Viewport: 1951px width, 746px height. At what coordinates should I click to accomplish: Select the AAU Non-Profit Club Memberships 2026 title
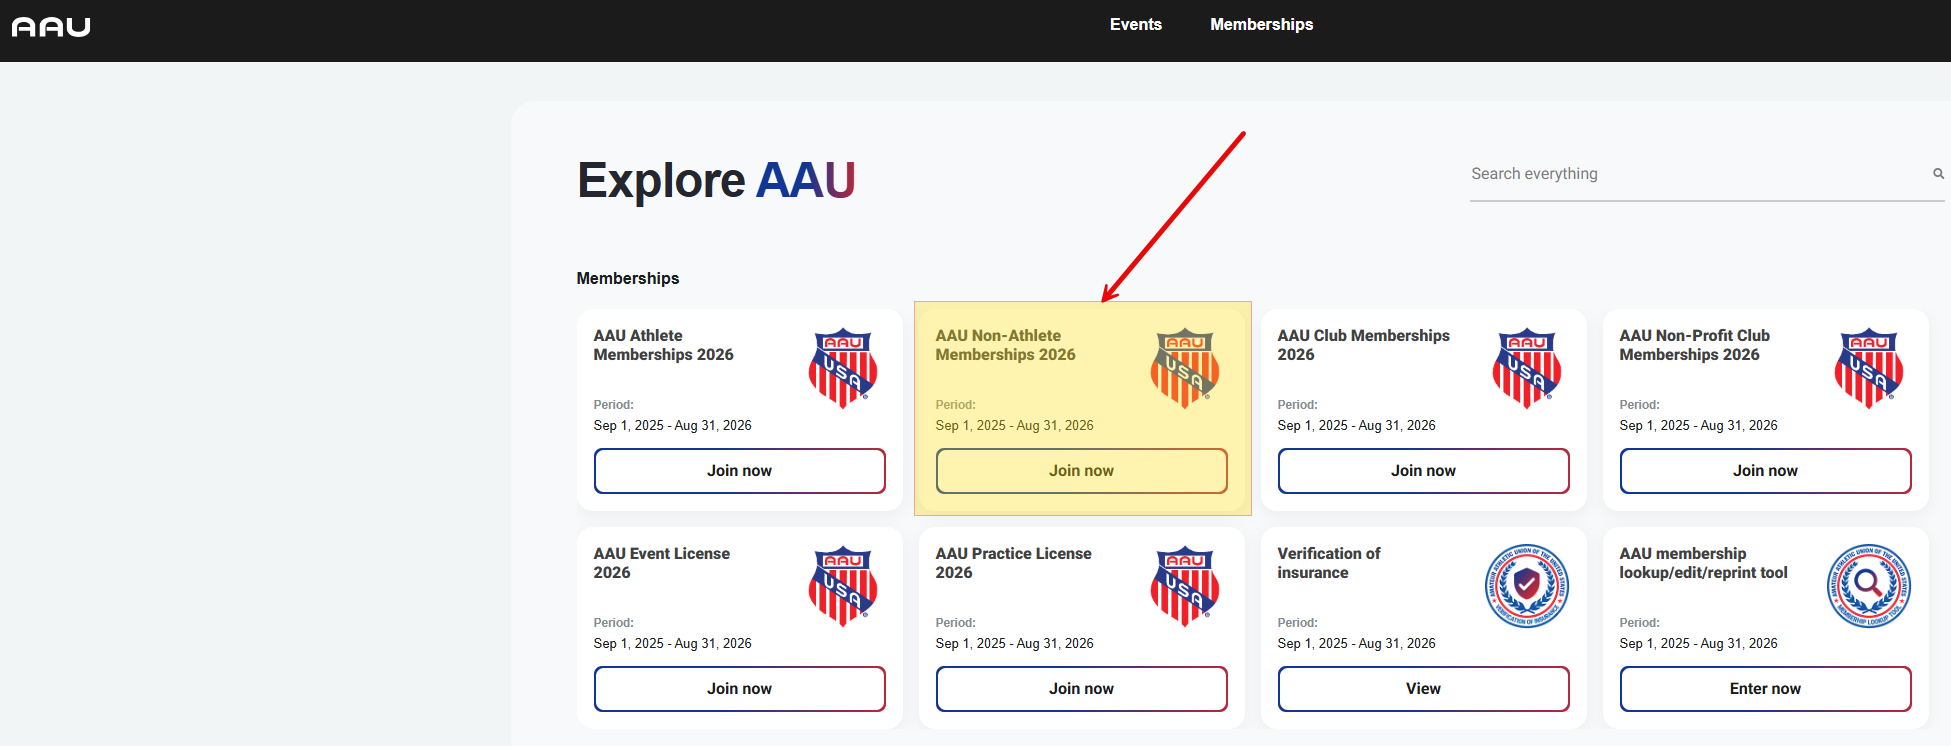coord(1695,345)
